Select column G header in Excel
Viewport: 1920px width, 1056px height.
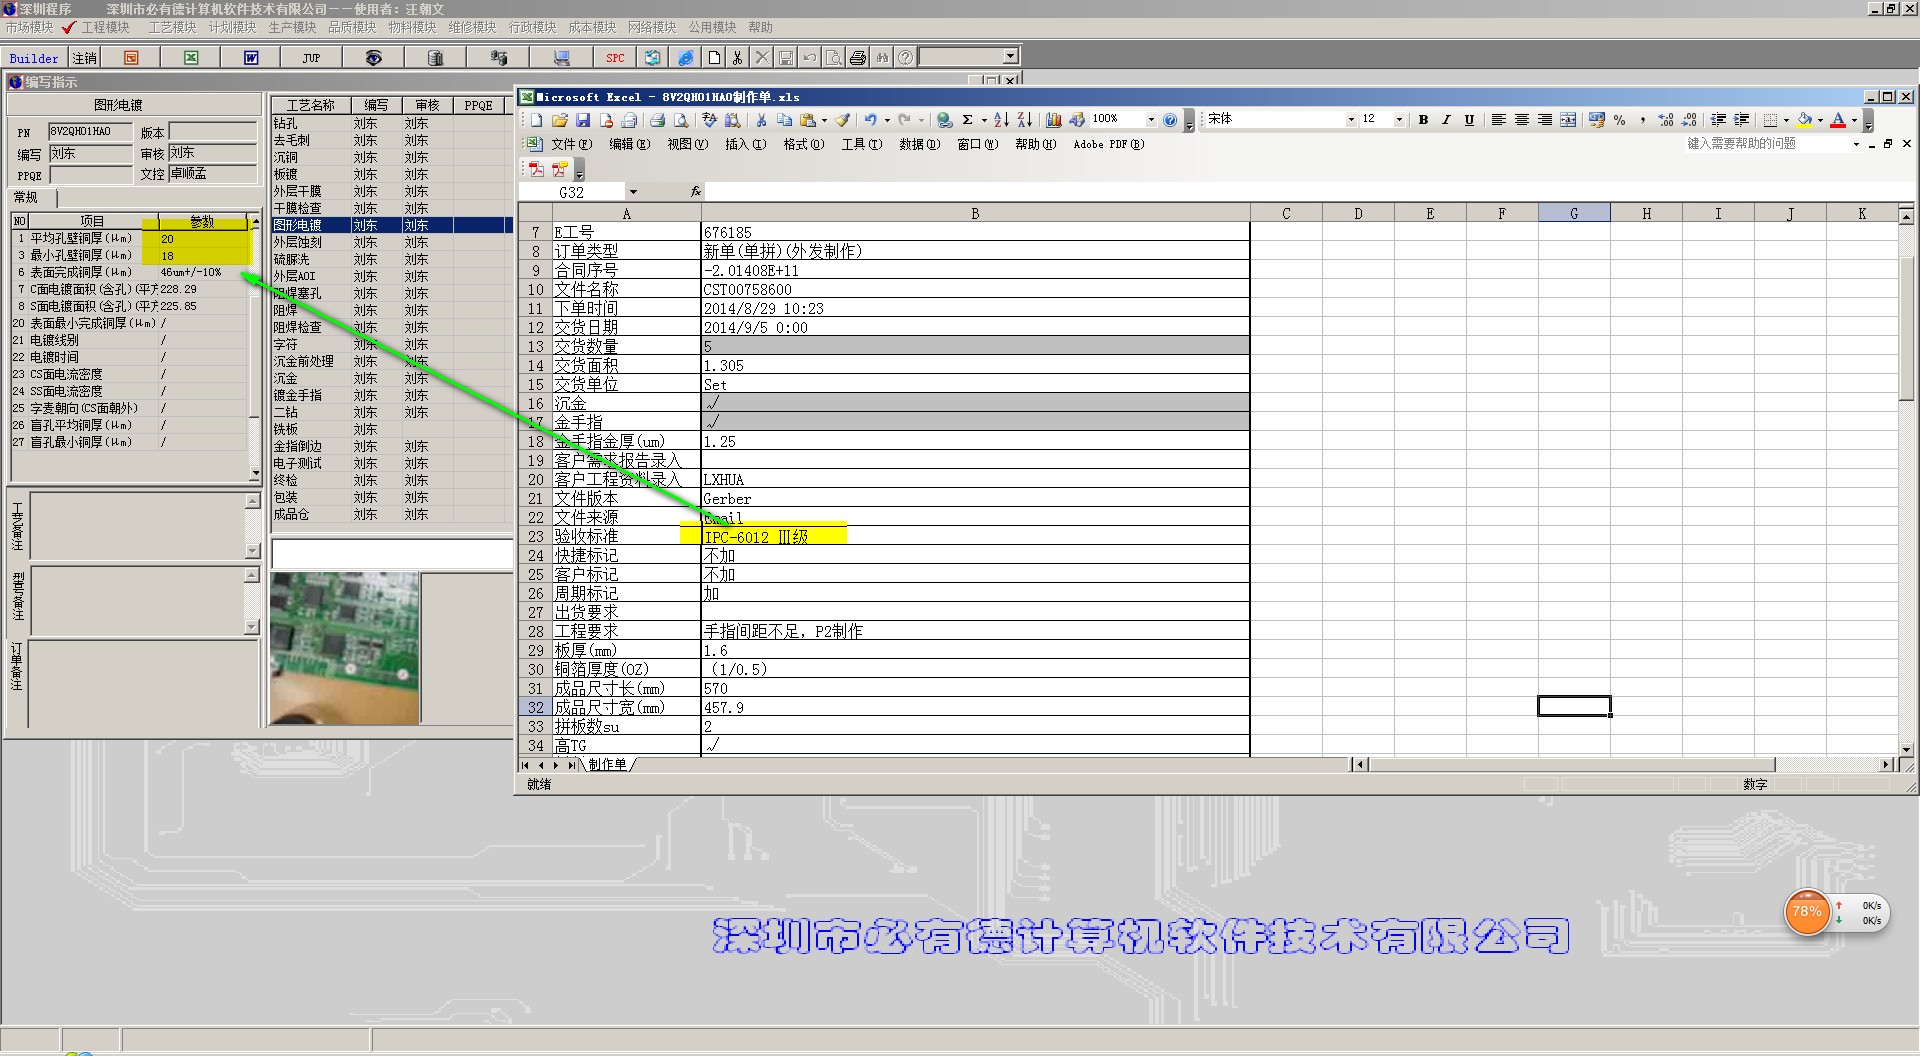click(x=1574, y=213)
